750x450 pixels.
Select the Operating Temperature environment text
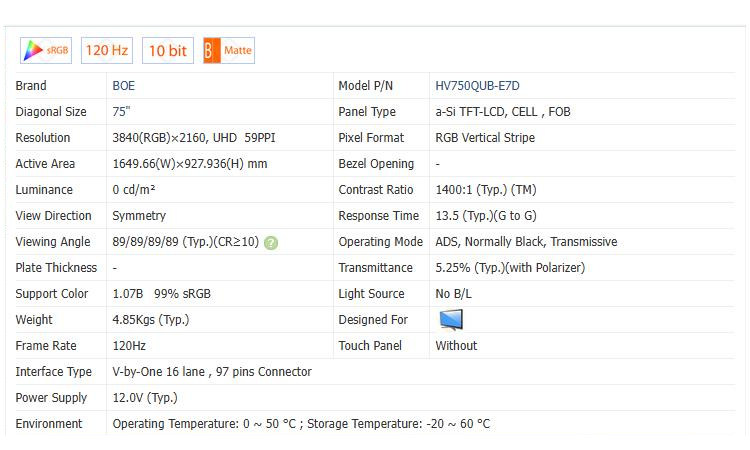point(301,424)
